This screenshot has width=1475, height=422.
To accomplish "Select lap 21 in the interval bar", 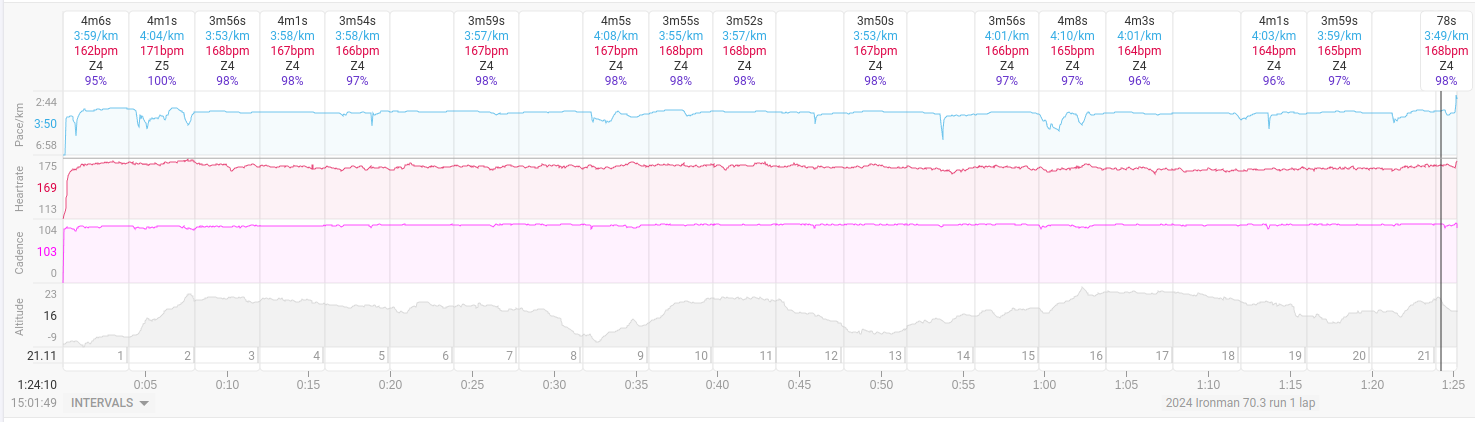I will tap(1404, 356).
